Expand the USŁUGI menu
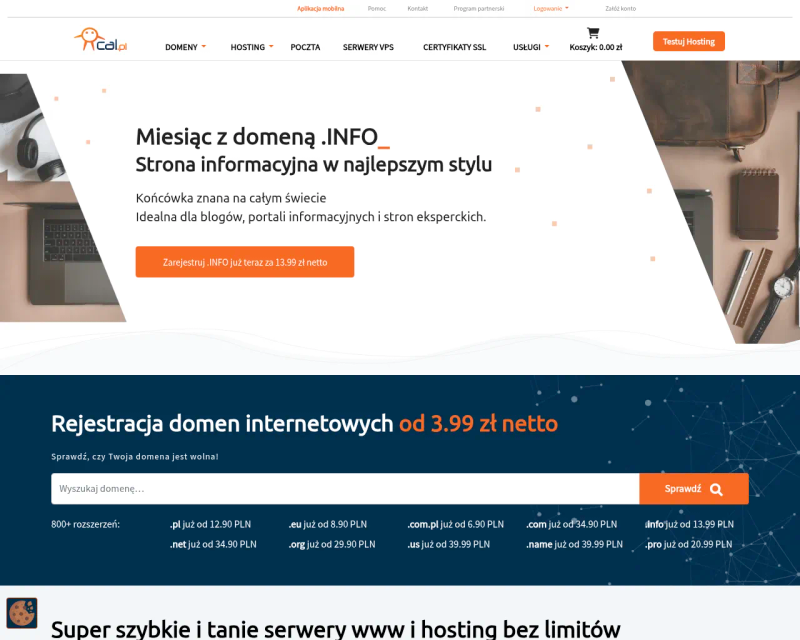Screen dimensions: 800x640 click(x=530, y=46)
